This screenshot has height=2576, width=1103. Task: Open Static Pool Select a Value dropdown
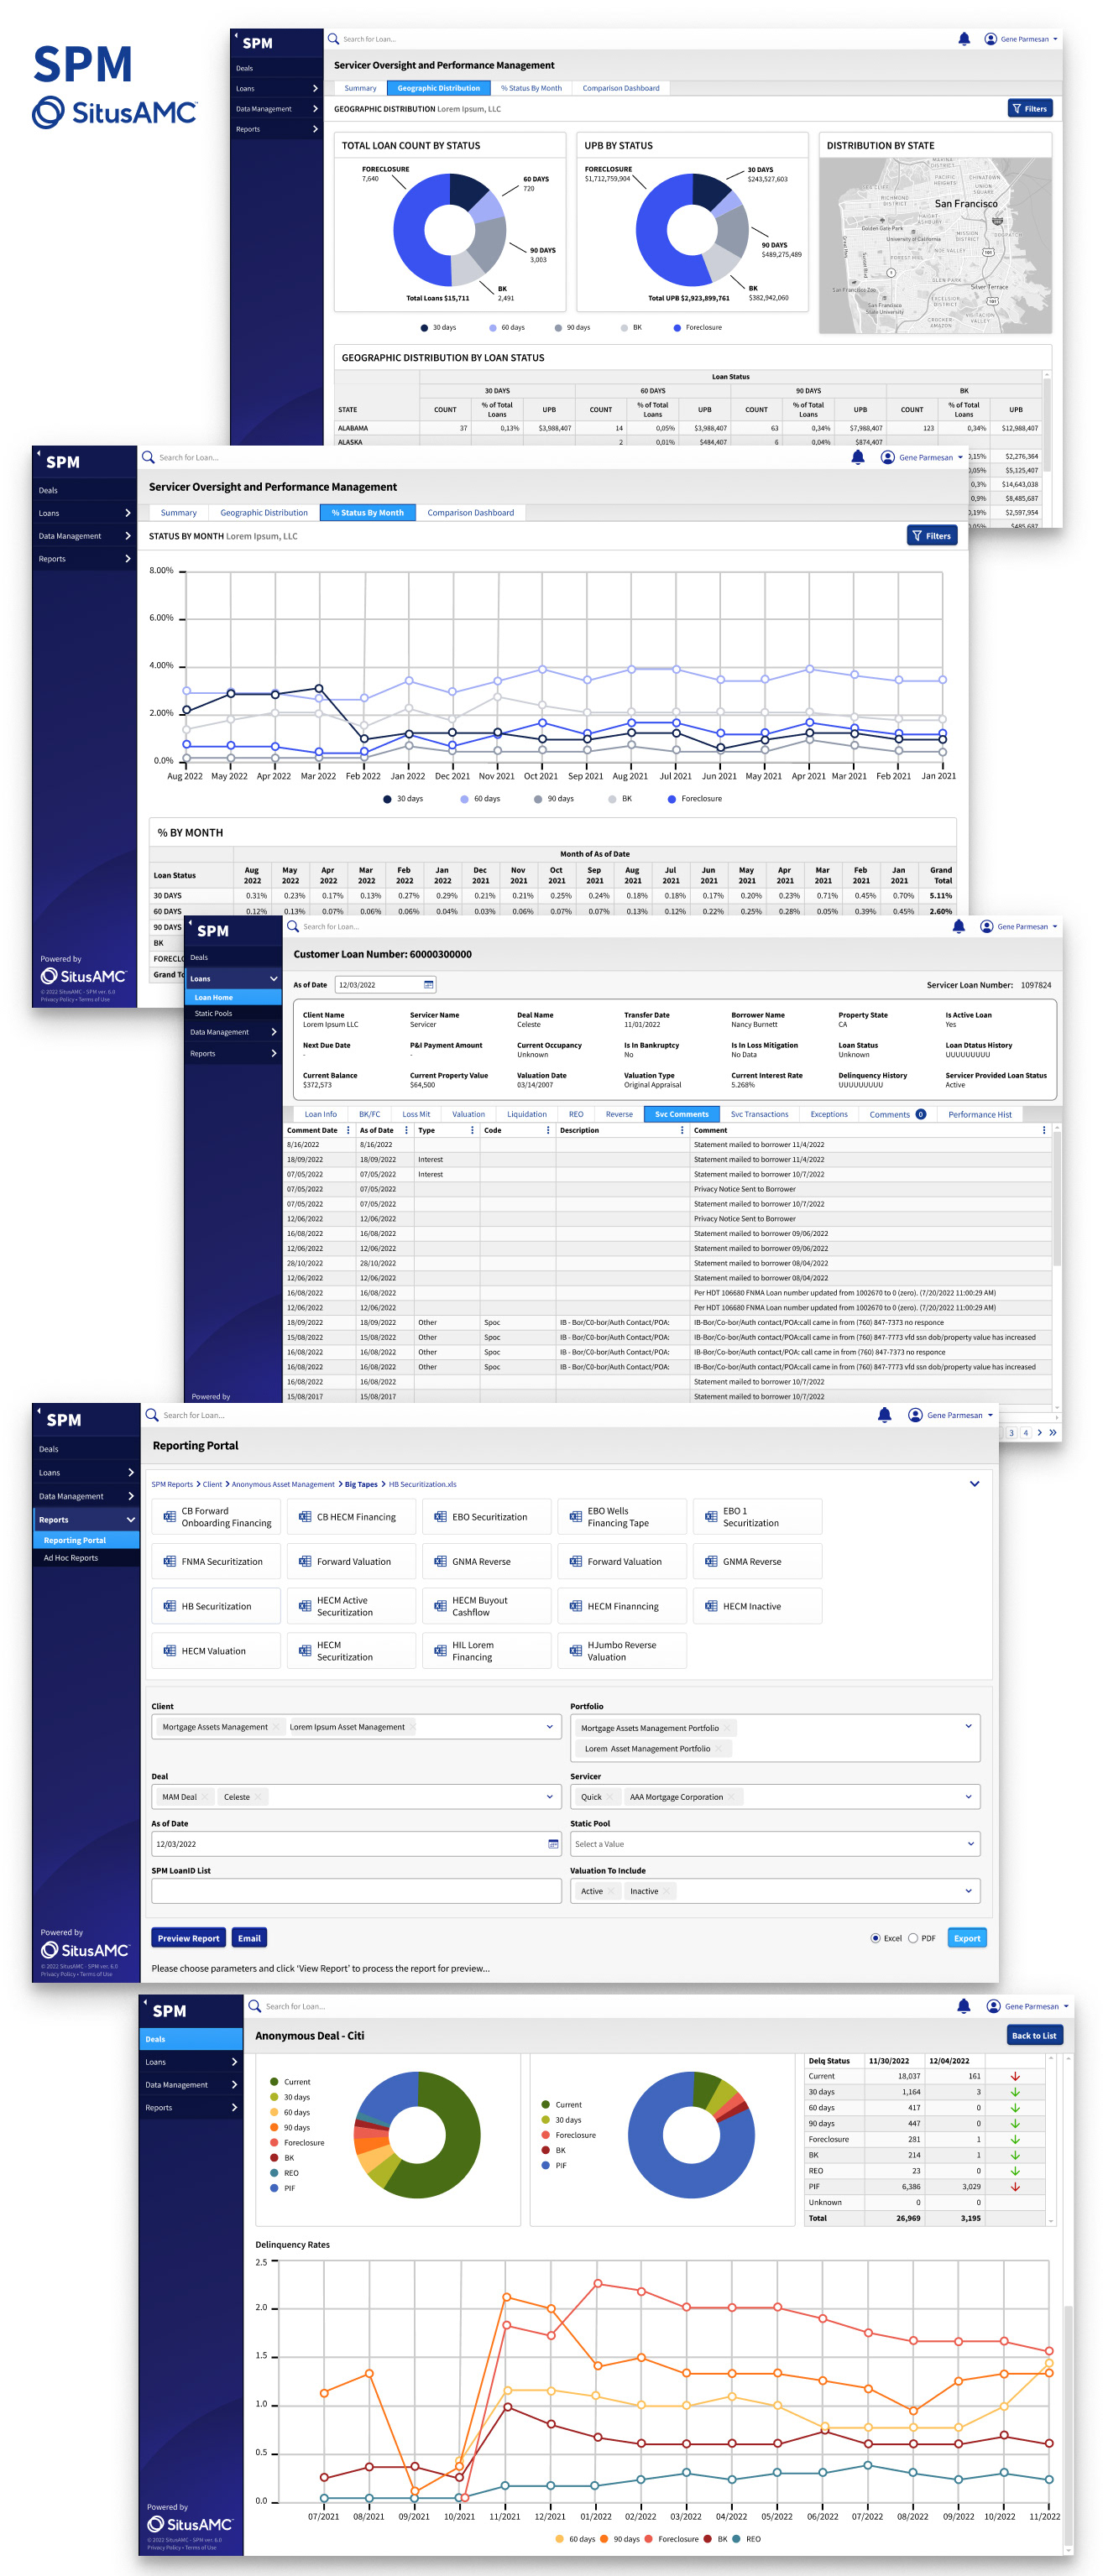775,1844
